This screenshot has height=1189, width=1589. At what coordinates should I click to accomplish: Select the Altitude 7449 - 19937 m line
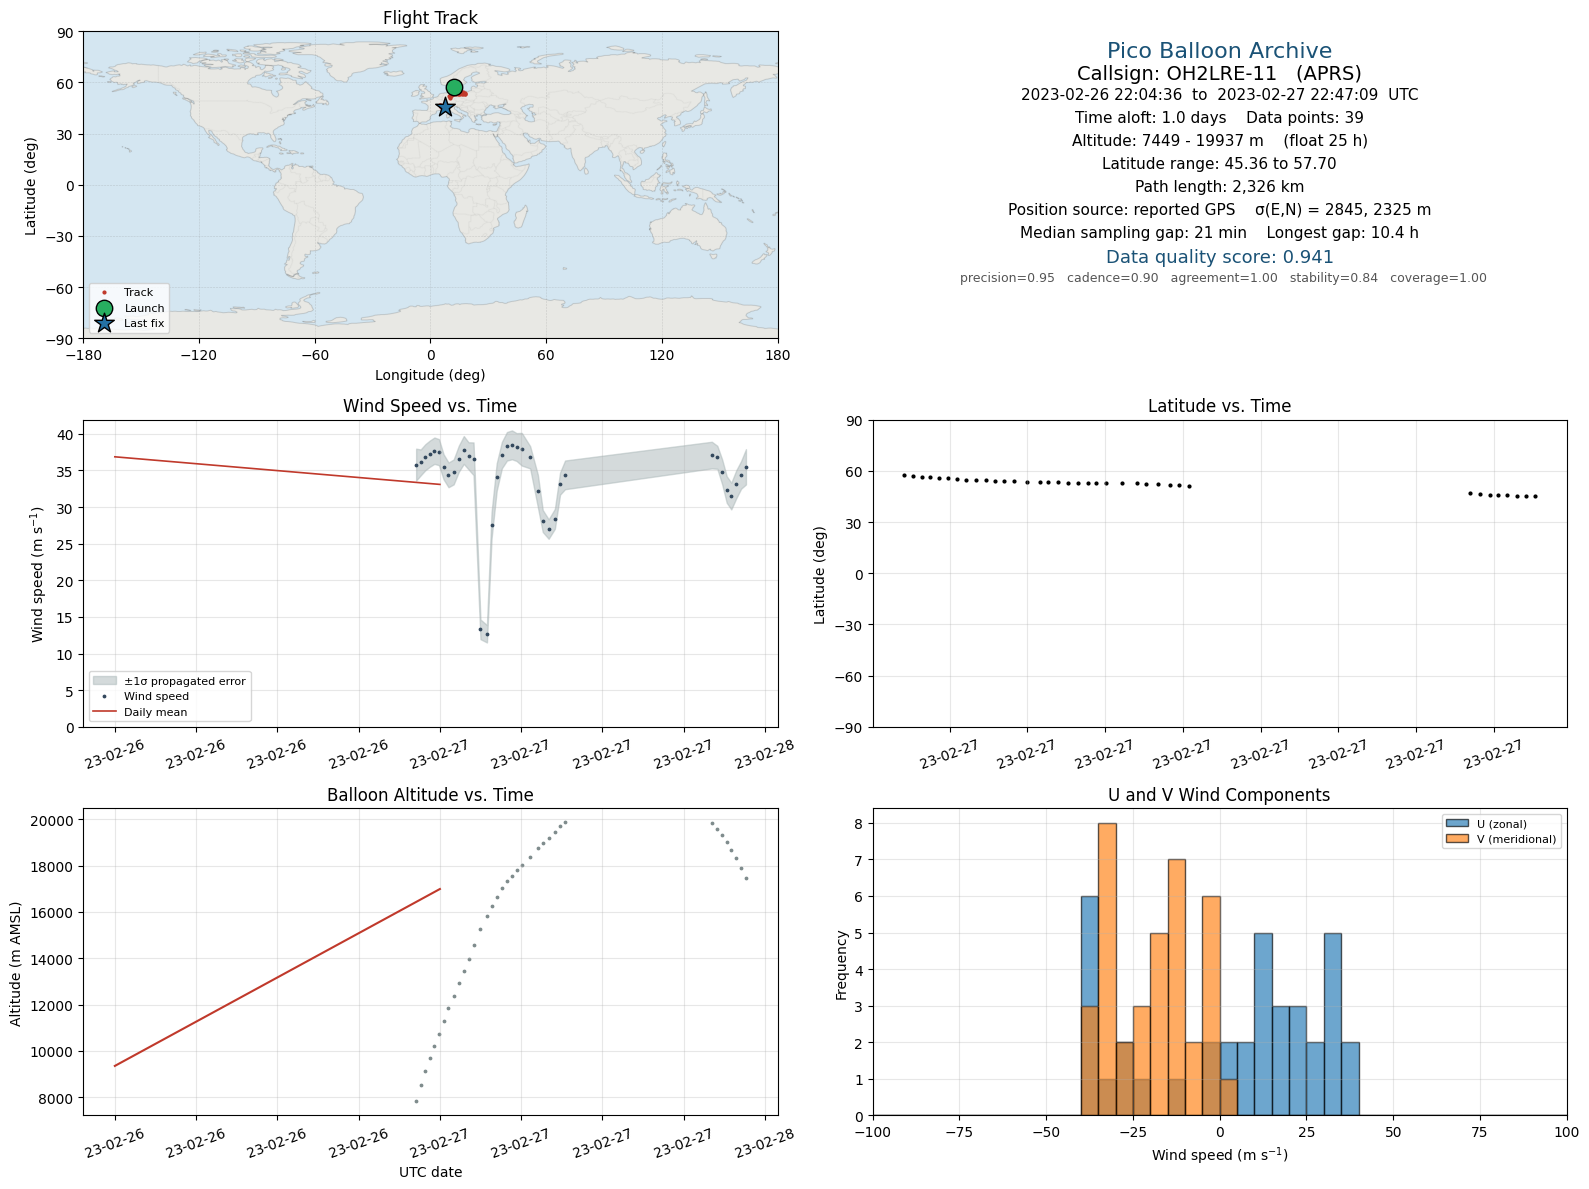coord(1219,141)
